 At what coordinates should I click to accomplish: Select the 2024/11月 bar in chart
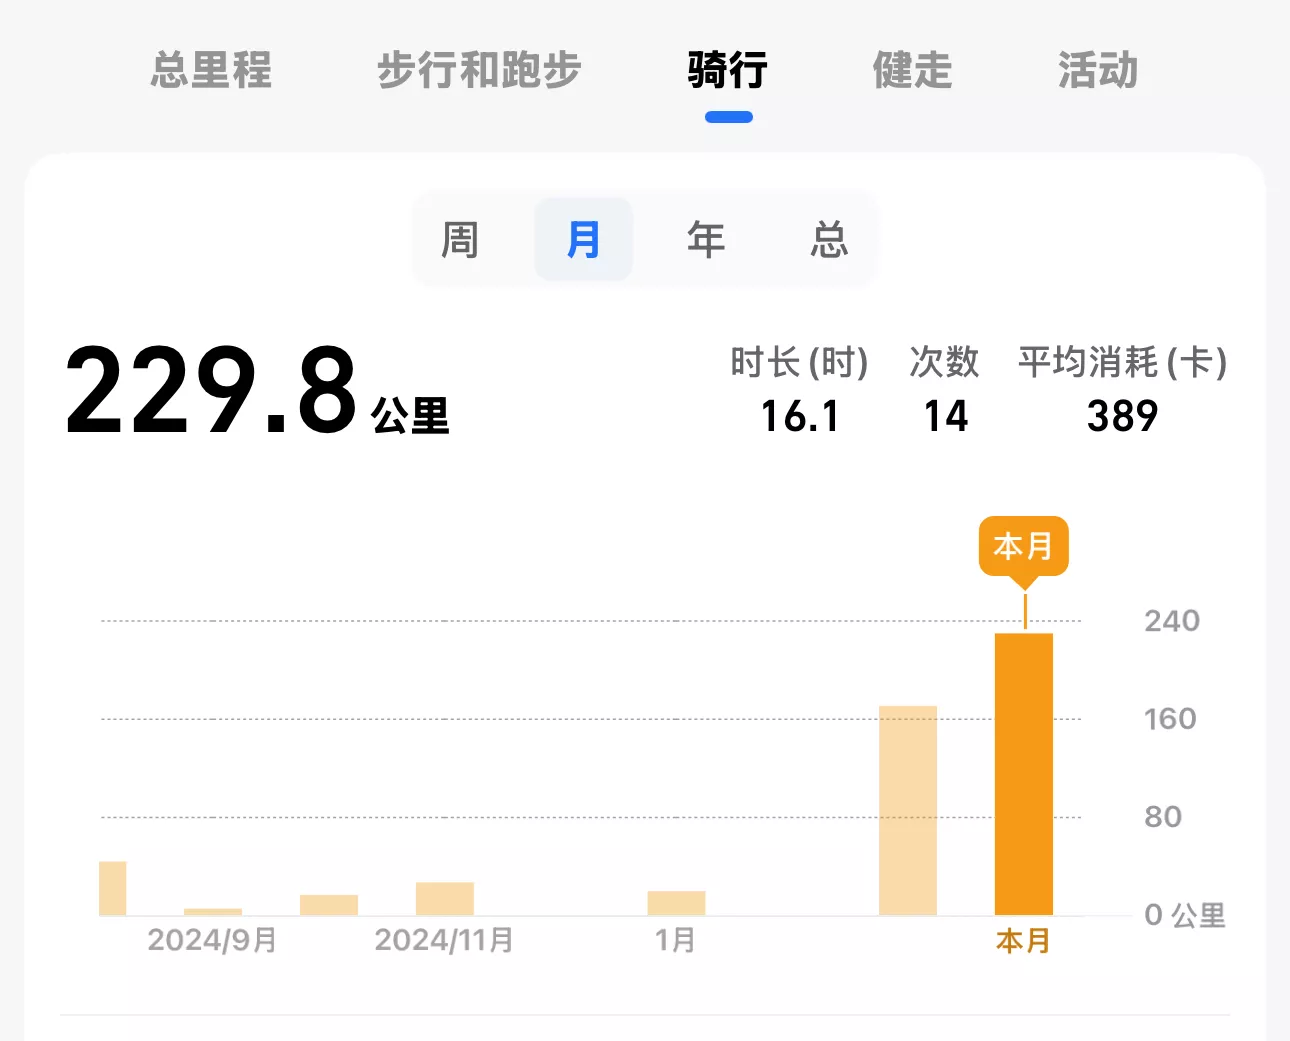tap(445, 898)
